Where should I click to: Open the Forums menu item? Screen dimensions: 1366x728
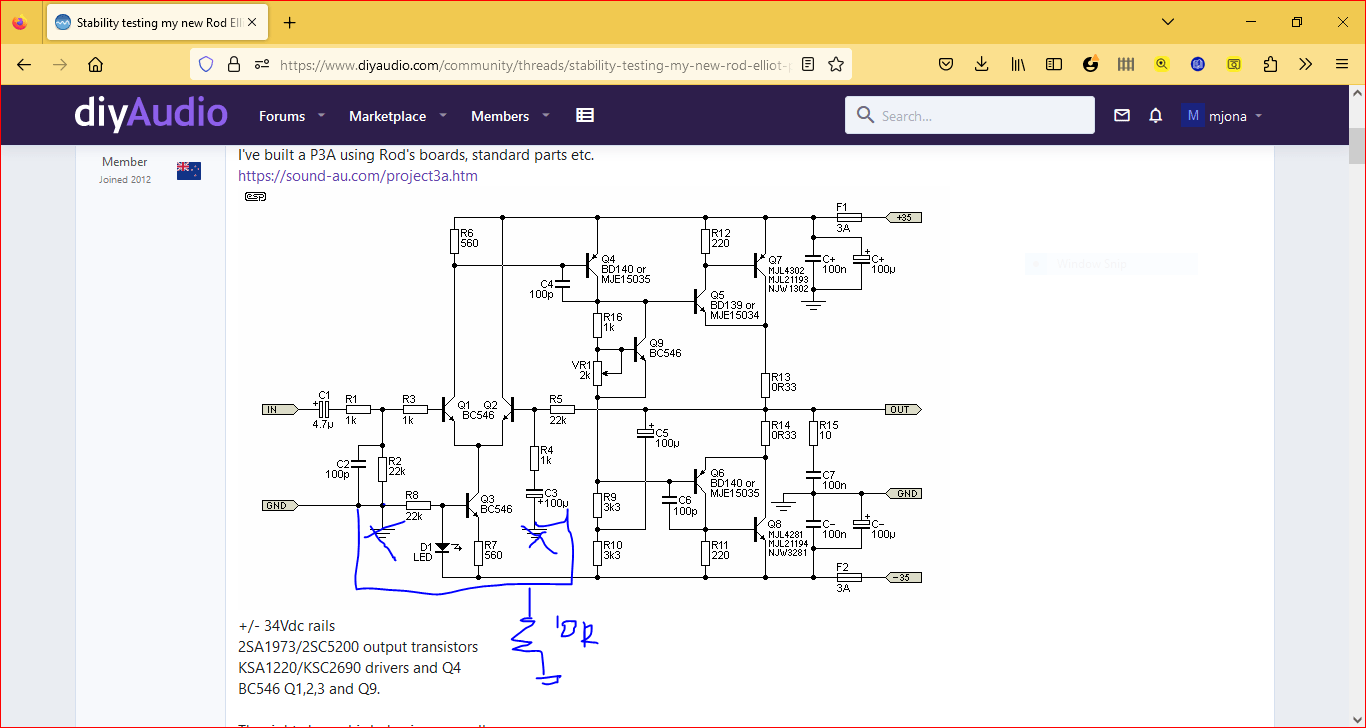282,116
